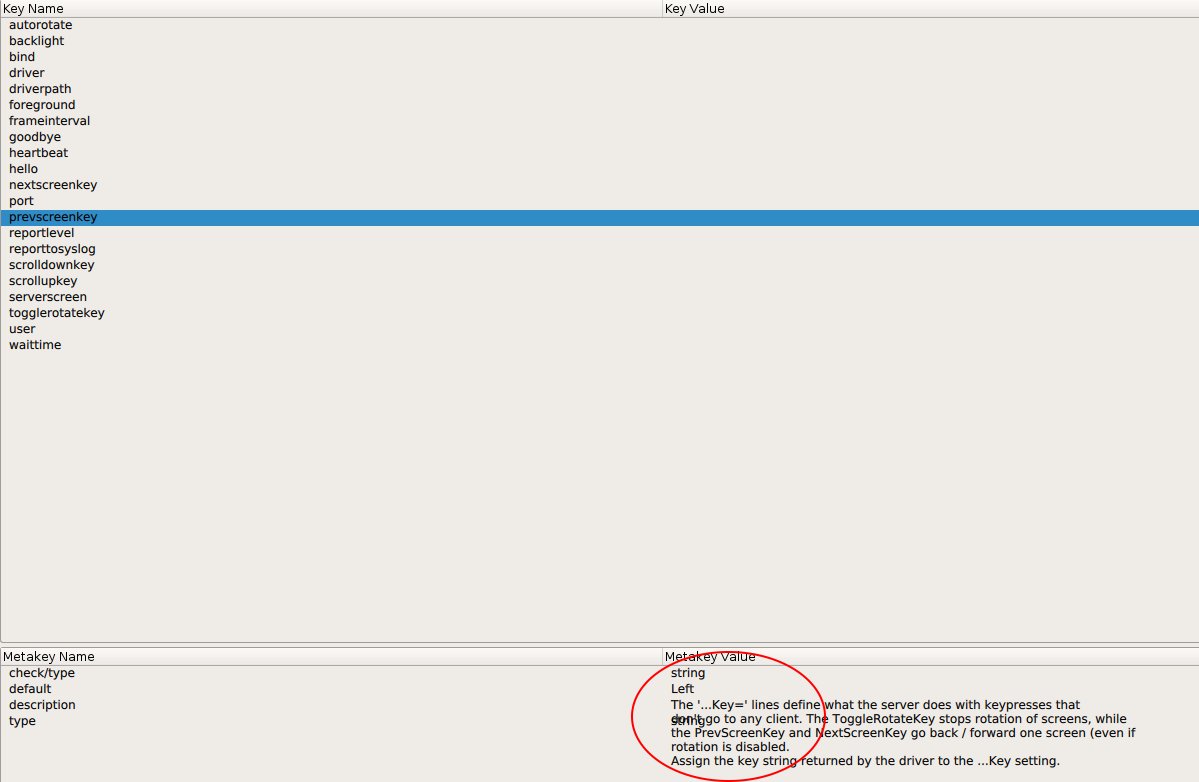This screenshot has width=1199, height=782.
Task: Select the waittime key
Action: [x=35, y=344]
